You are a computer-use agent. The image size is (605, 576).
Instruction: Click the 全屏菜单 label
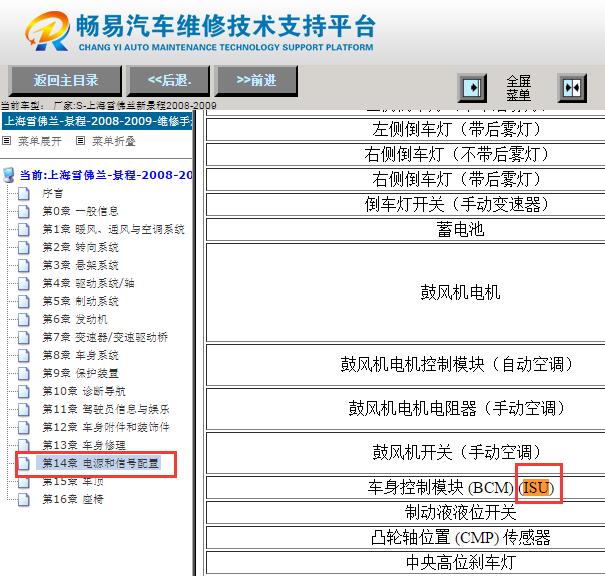pyautogui.click(x=518, y=88)
